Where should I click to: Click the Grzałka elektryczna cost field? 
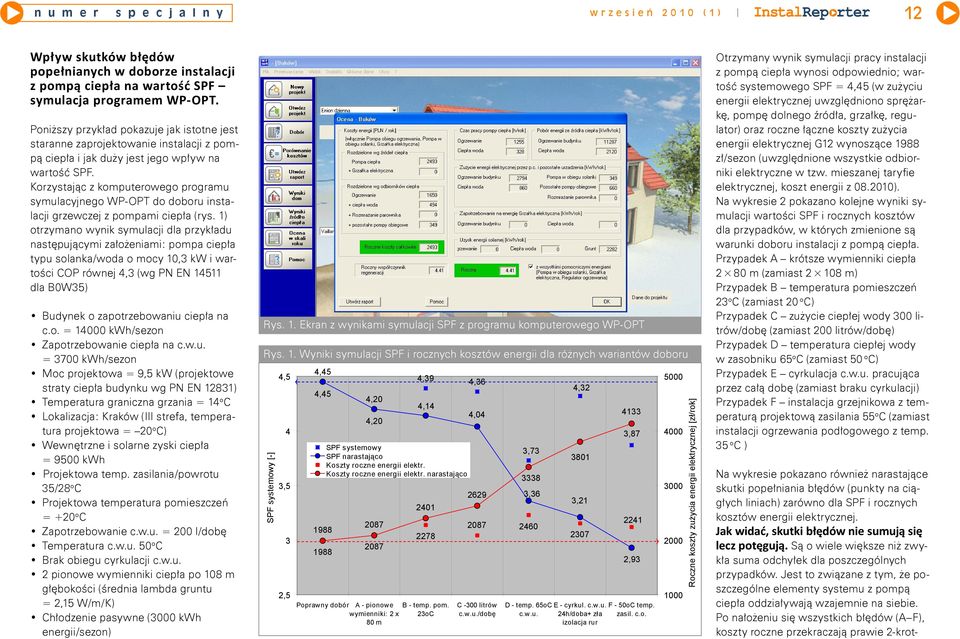[x=428, y=171]
